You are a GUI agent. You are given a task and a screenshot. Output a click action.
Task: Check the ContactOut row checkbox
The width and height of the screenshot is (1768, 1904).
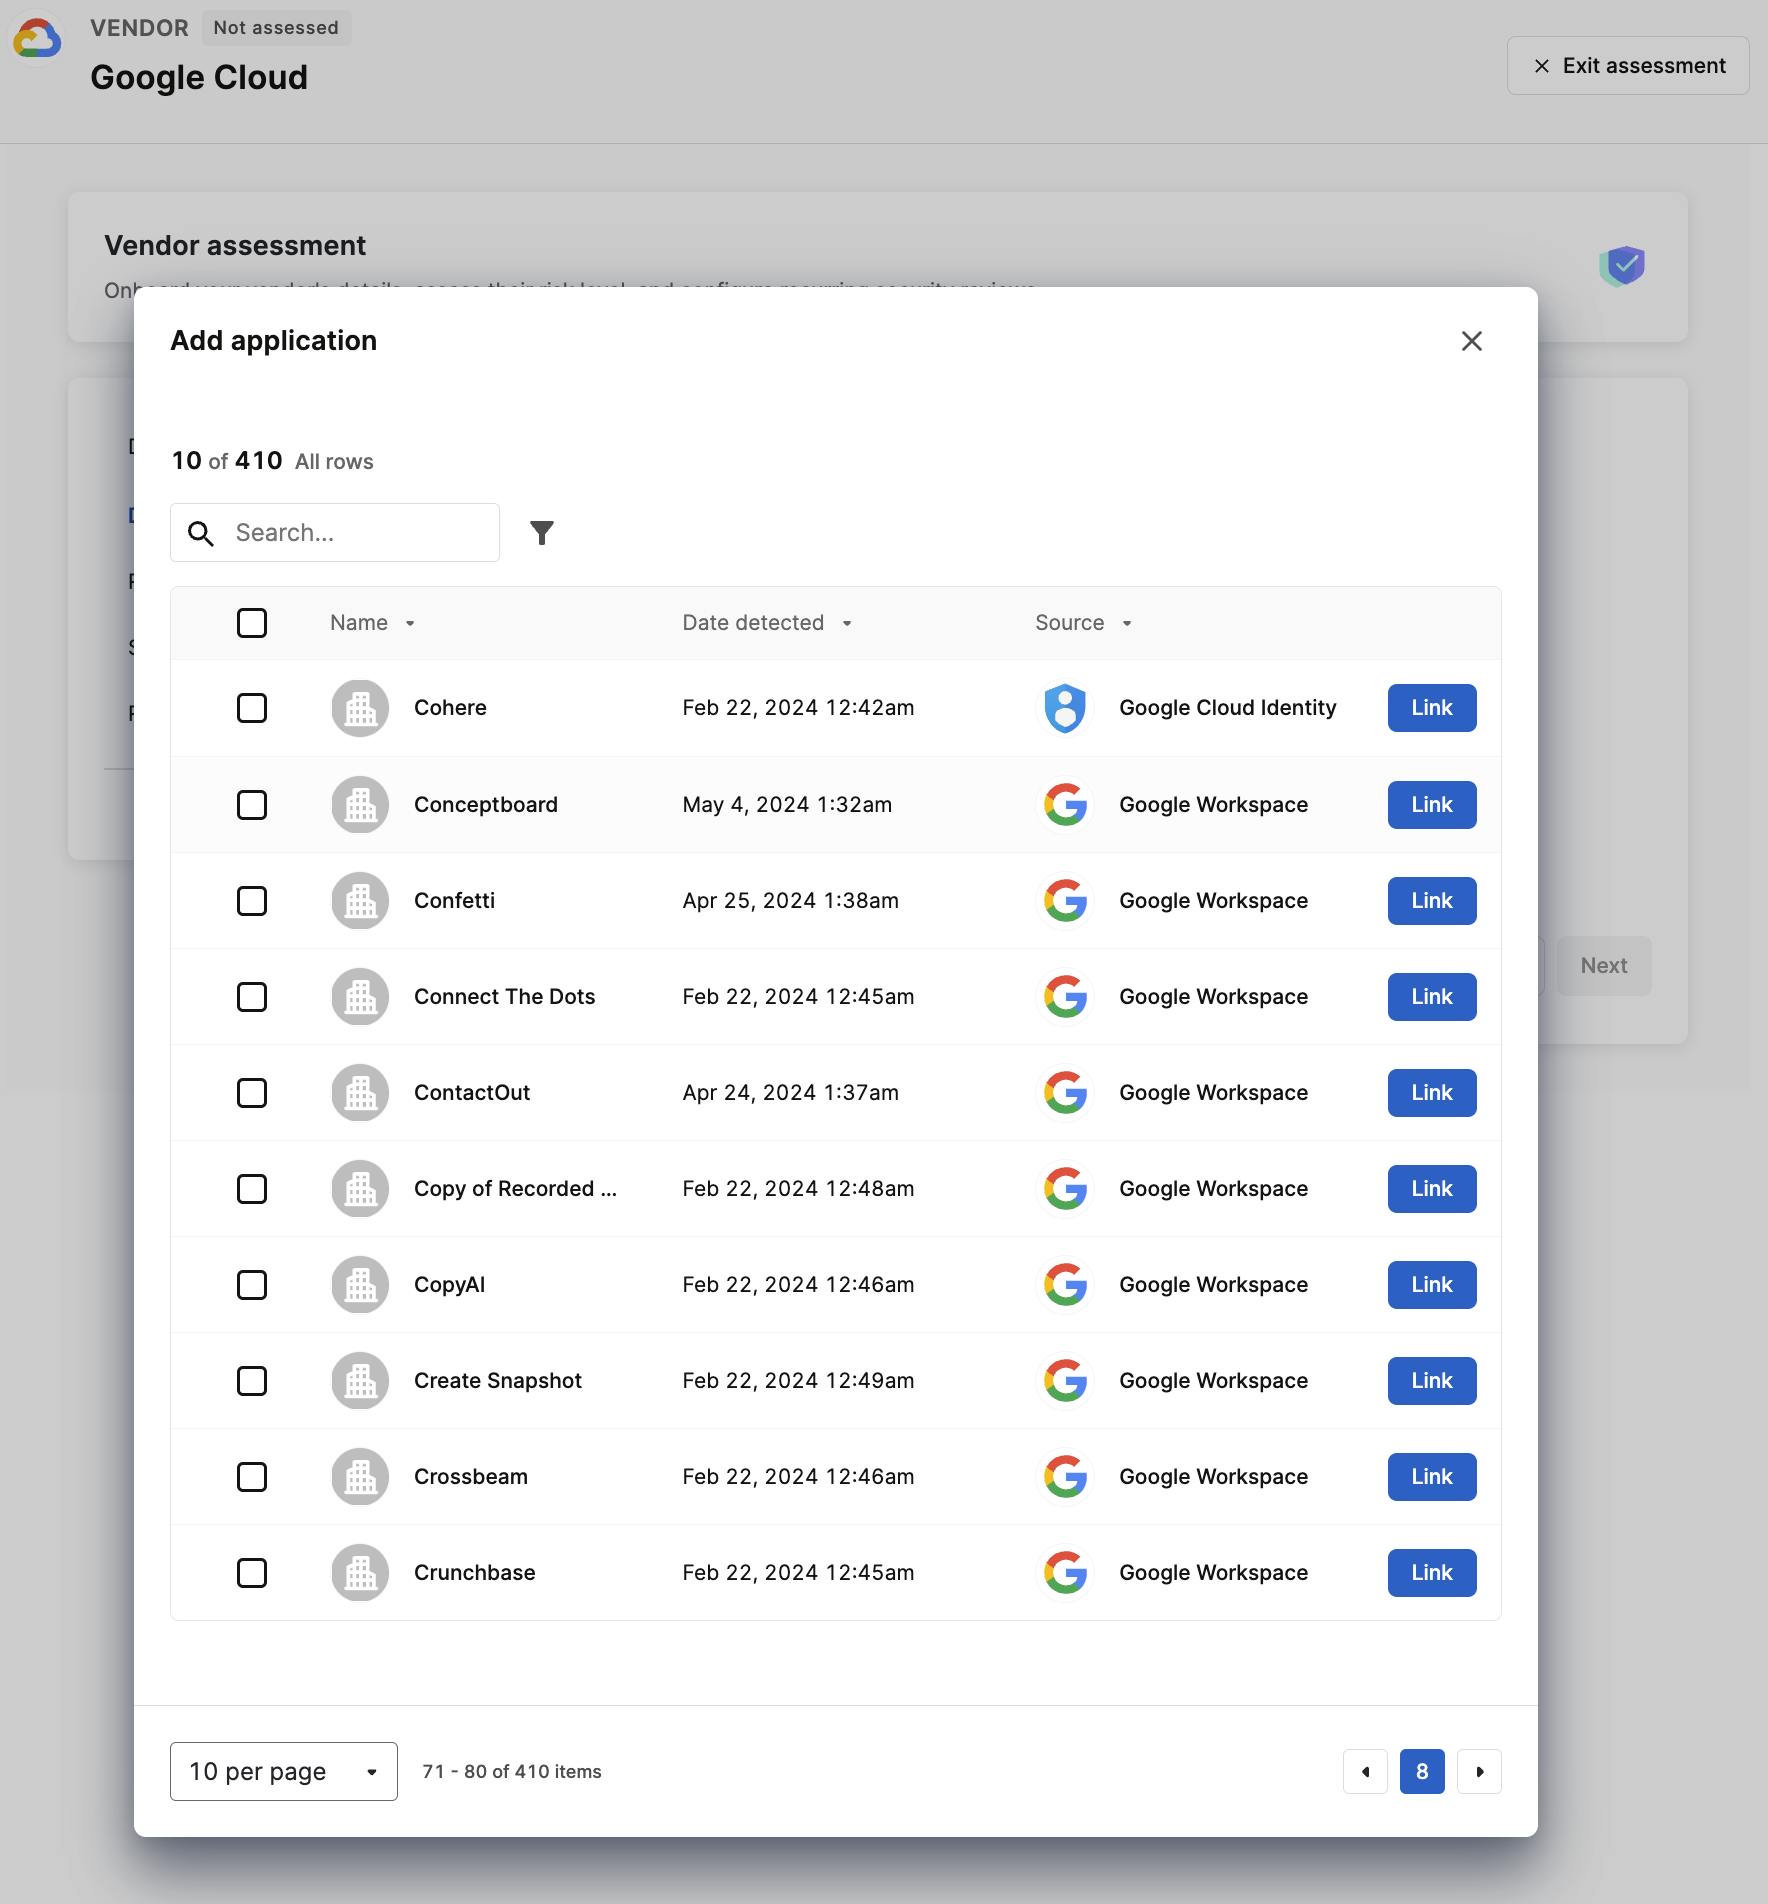(x=252, y=1093)
